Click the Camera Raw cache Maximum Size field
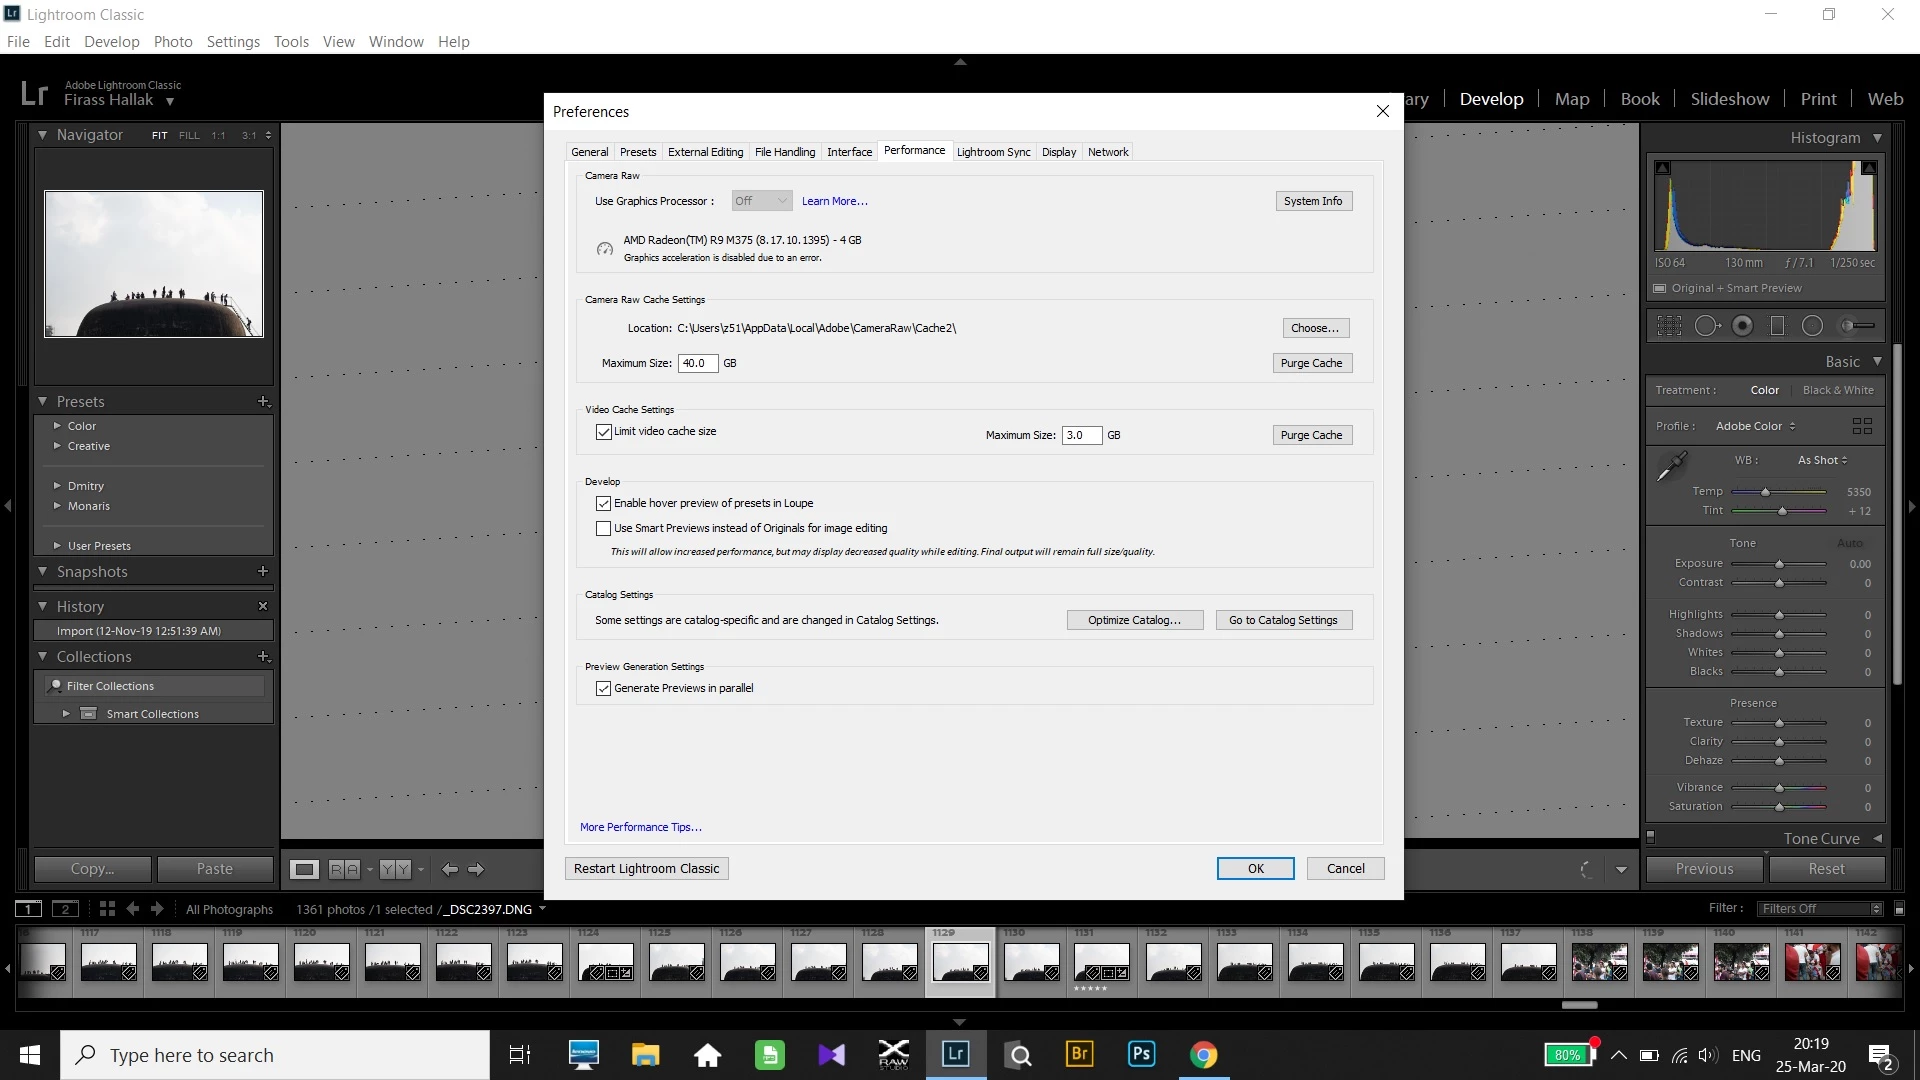Screen dimensions: 1920x1080 click(697, 363)
